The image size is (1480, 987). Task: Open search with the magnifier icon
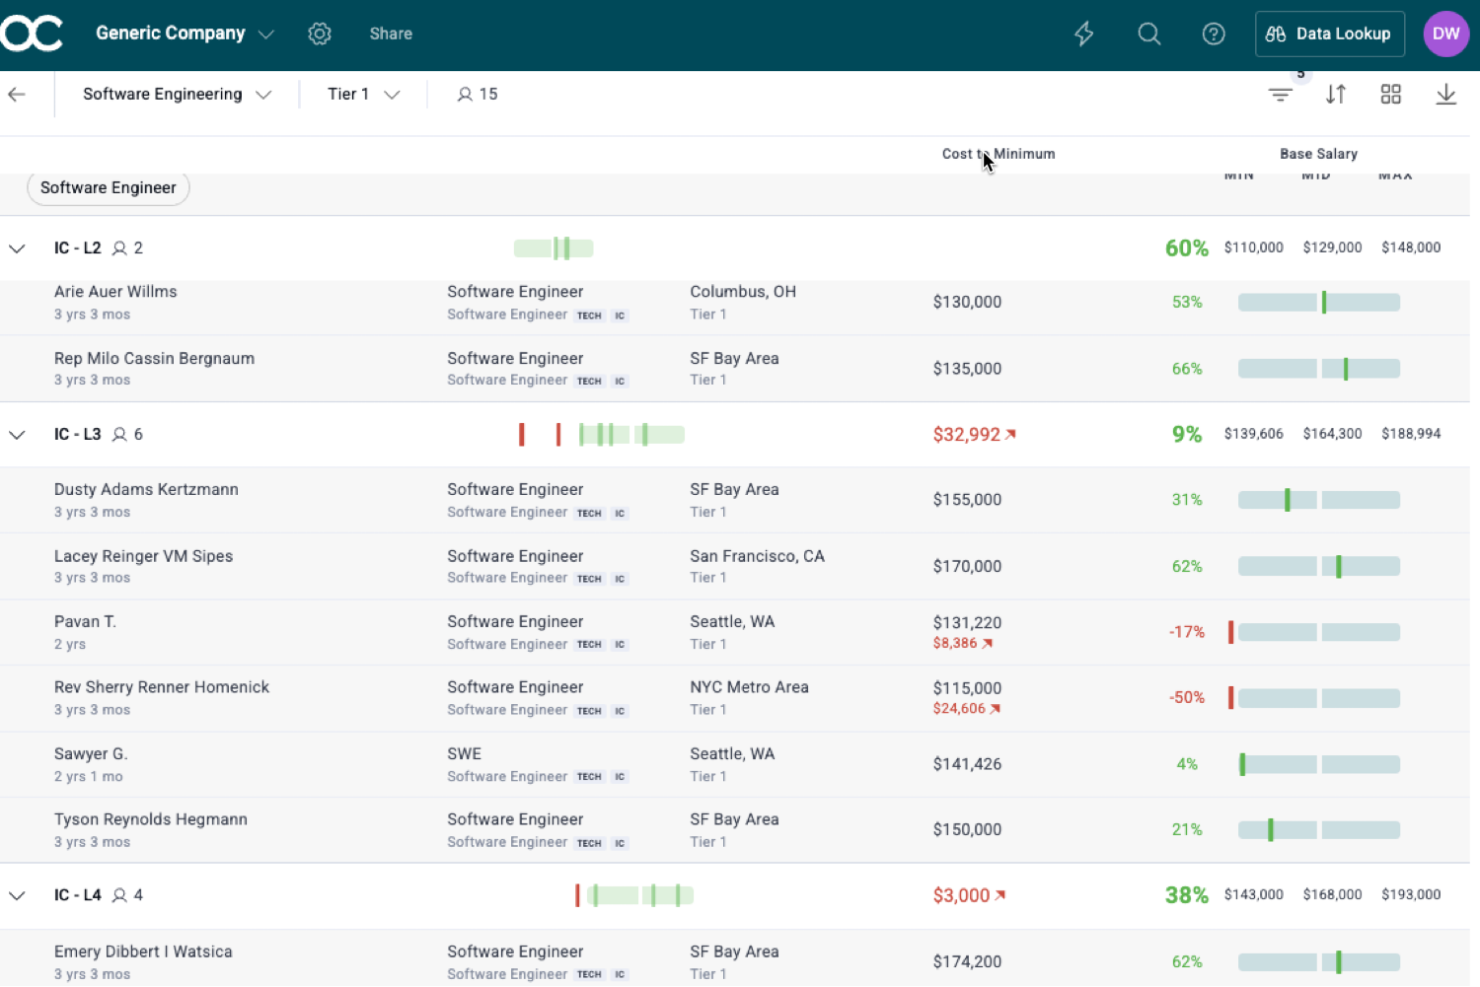(x=1149, y=34)
